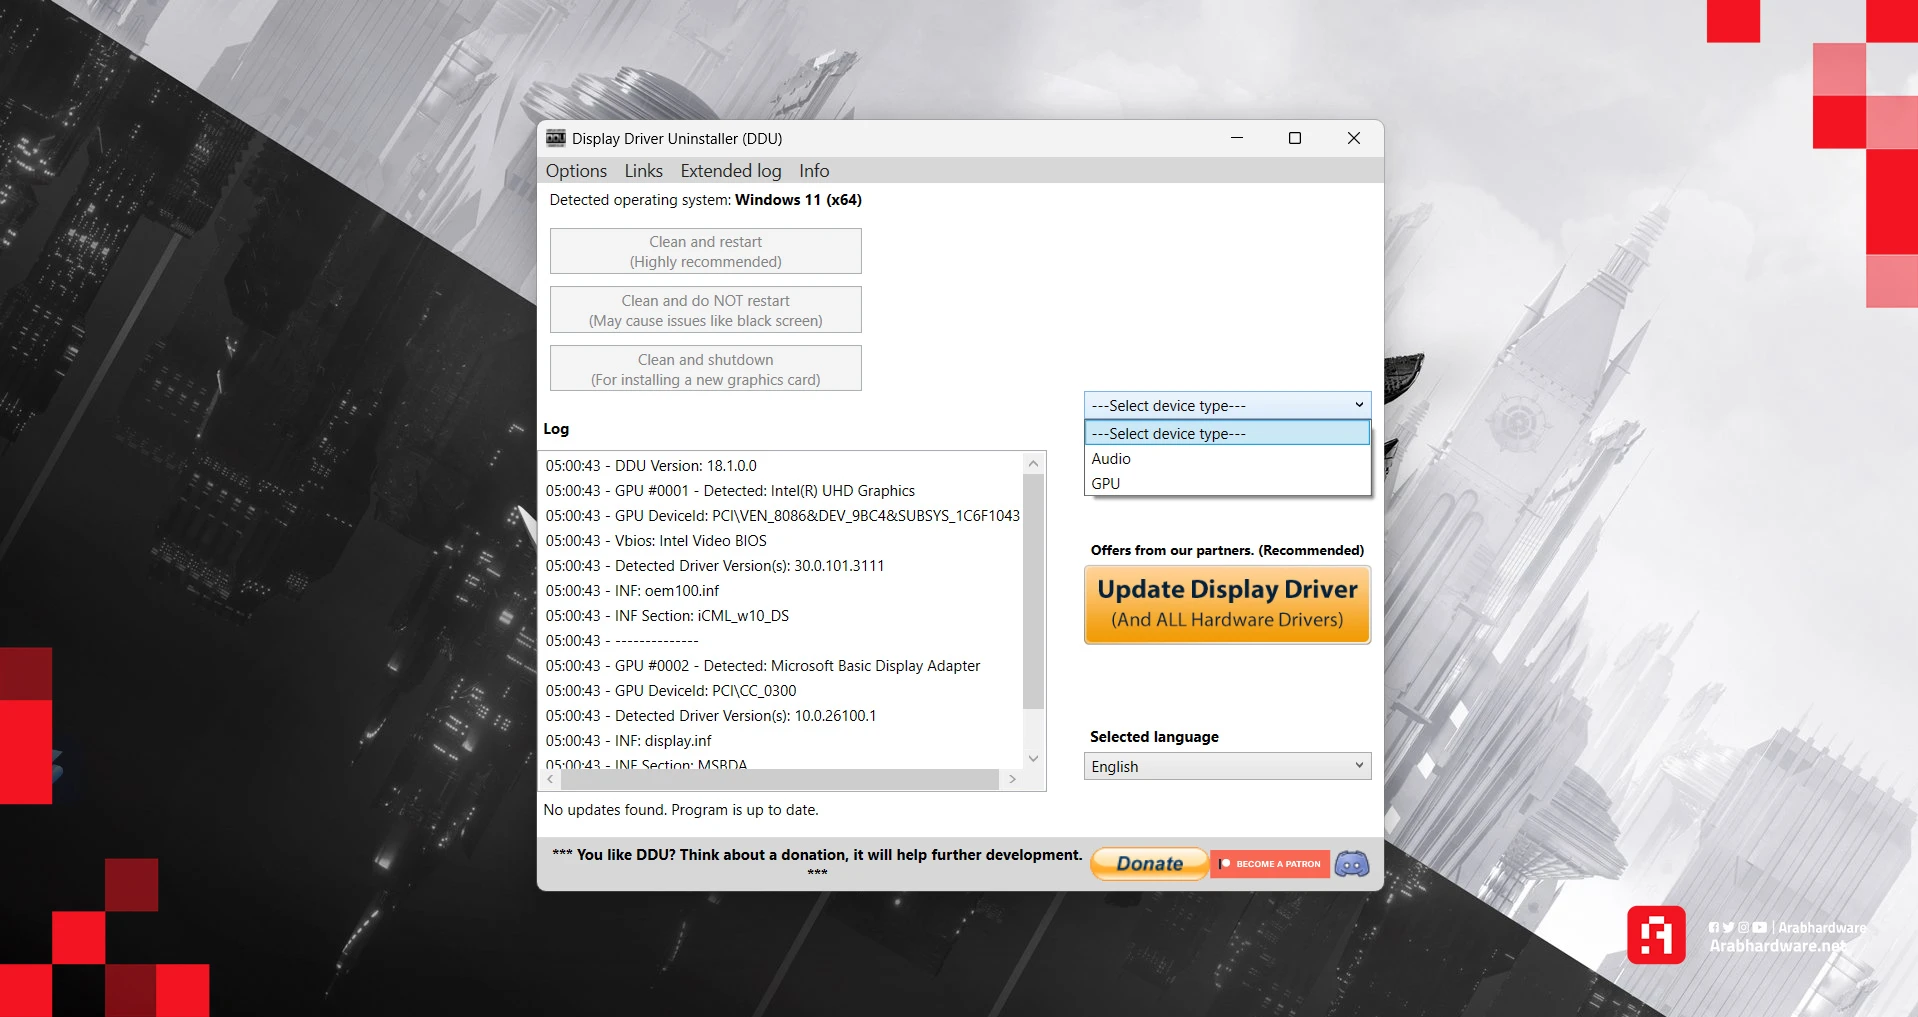This screenshot has width=1918, height=1017.
Task: Maximize the DDU window
Action: pos(1295,138)
